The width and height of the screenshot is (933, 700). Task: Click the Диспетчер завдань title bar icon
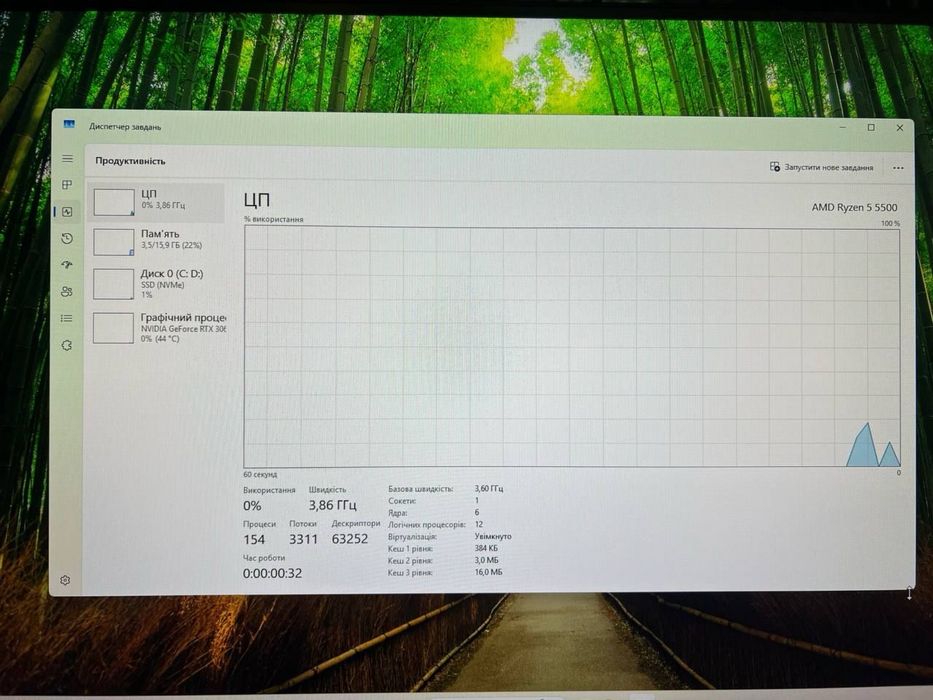[69, 125]
